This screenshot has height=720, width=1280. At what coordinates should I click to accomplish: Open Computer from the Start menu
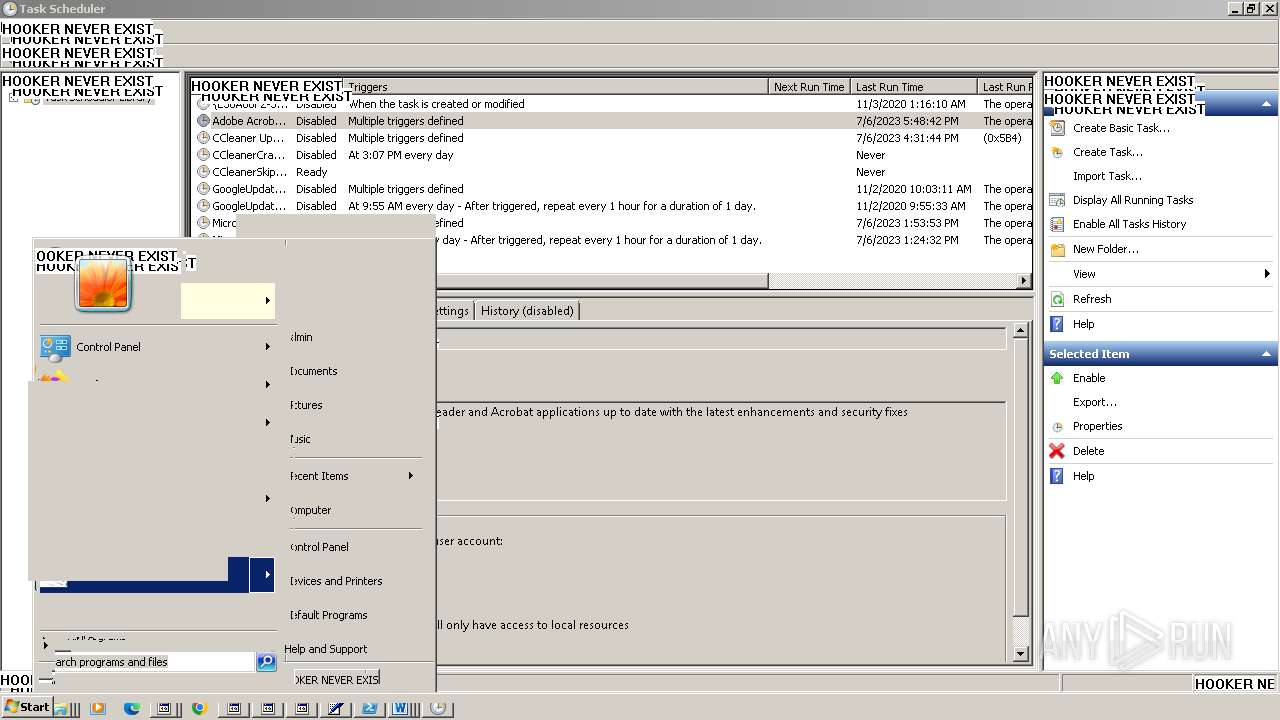coord(310,510)
